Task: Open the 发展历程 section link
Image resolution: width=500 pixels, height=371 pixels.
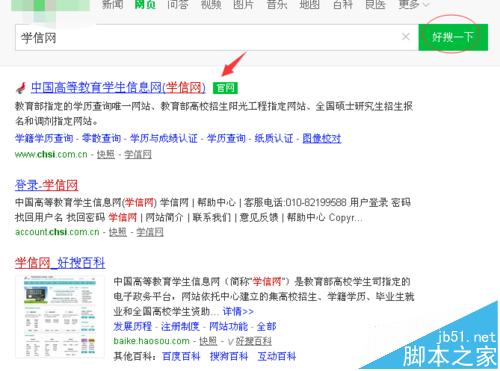Action: tap(133, 326)
